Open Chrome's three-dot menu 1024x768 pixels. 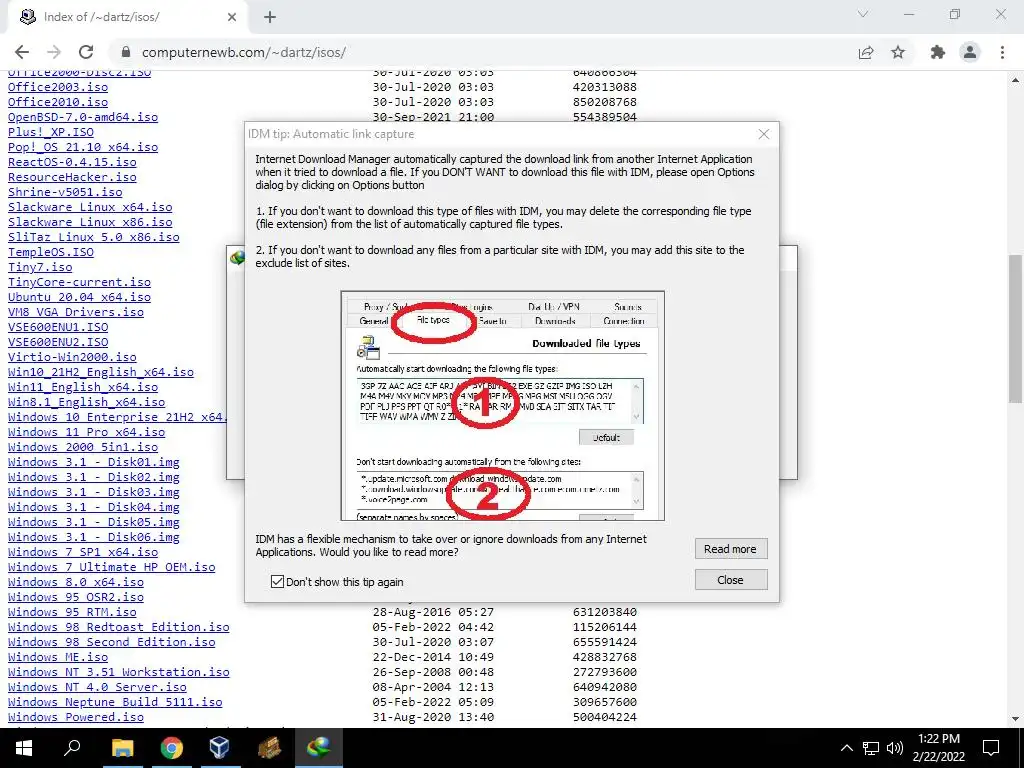pyautogui.click(x=1002, y=52)
